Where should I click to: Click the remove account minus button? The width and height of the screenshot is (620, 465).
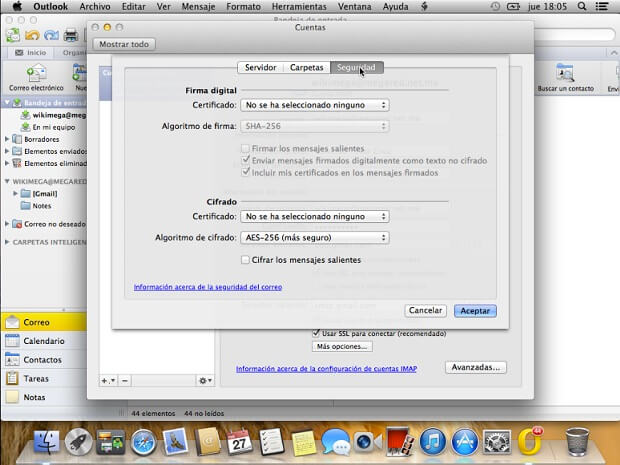125,380
